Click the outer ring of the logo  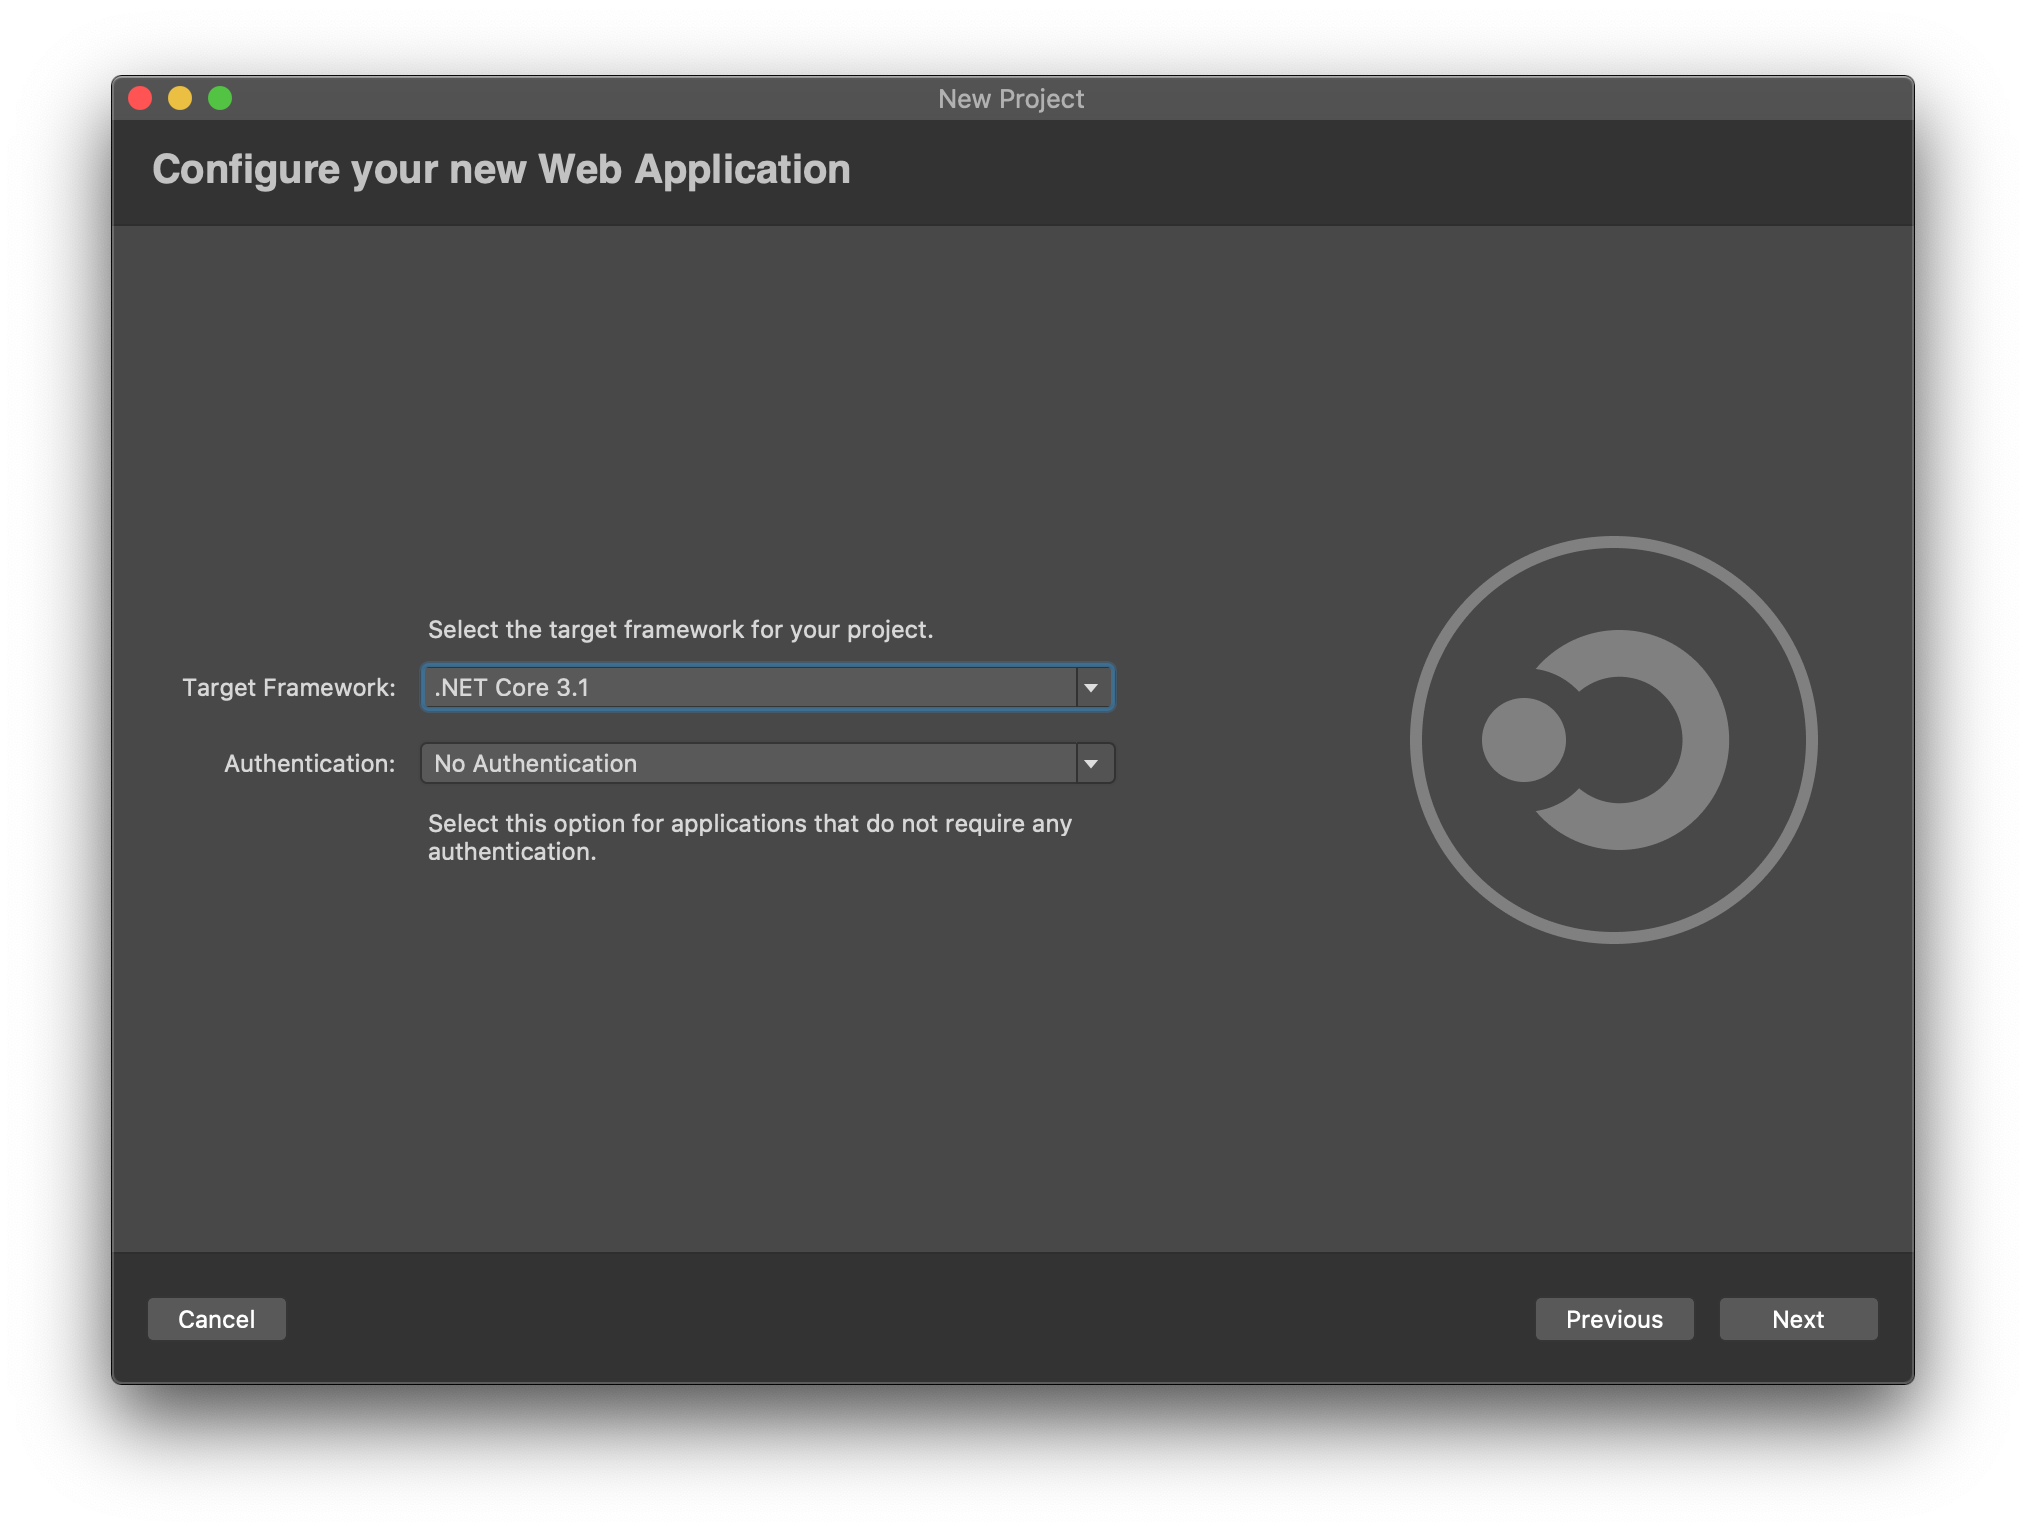click(1614, 543)
